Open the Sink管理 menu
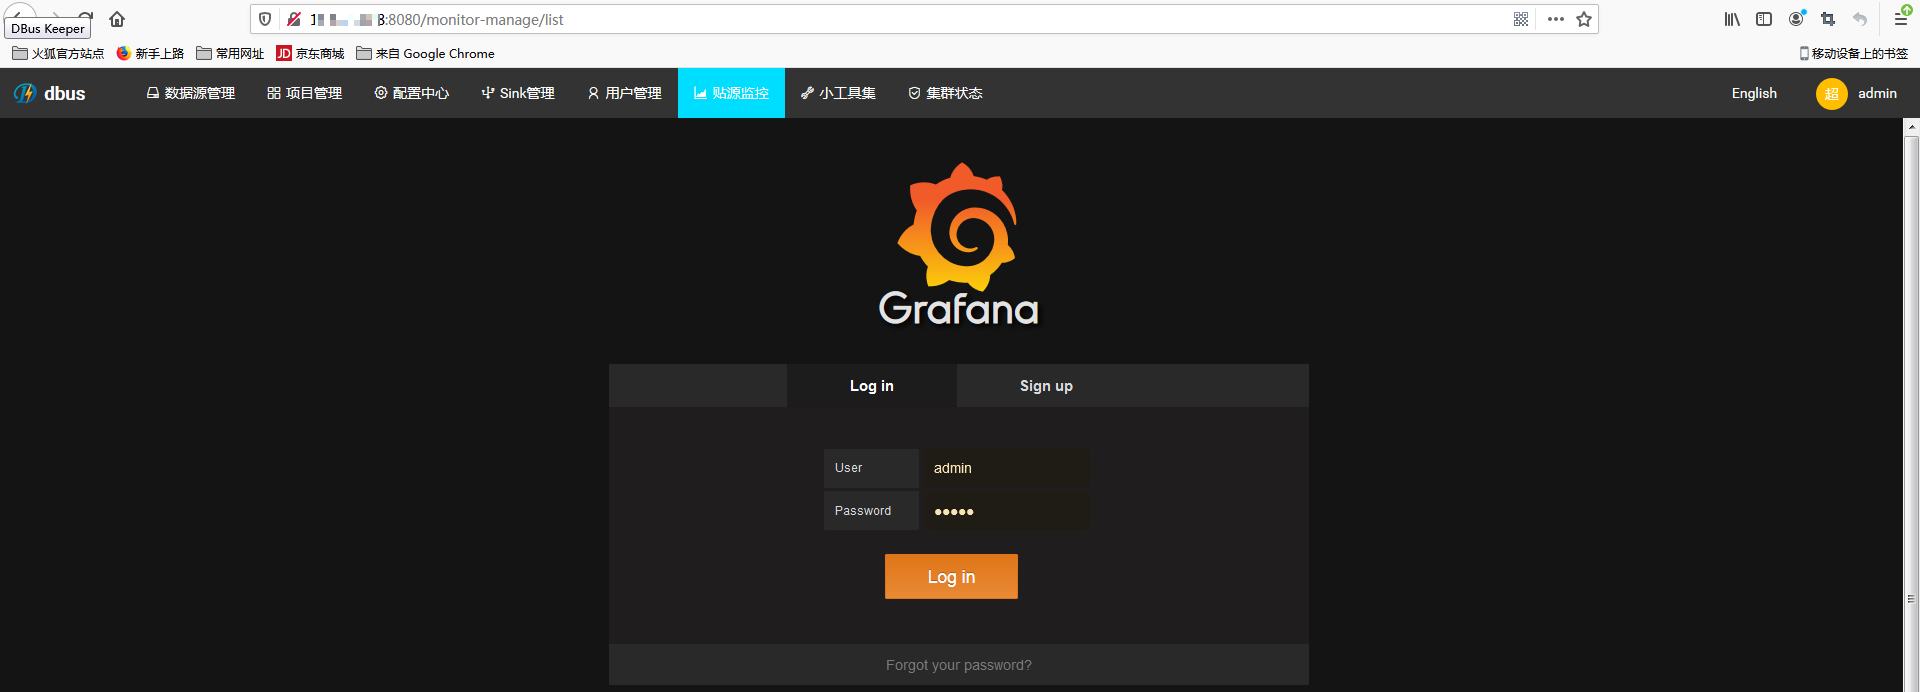 pos(518,93)
